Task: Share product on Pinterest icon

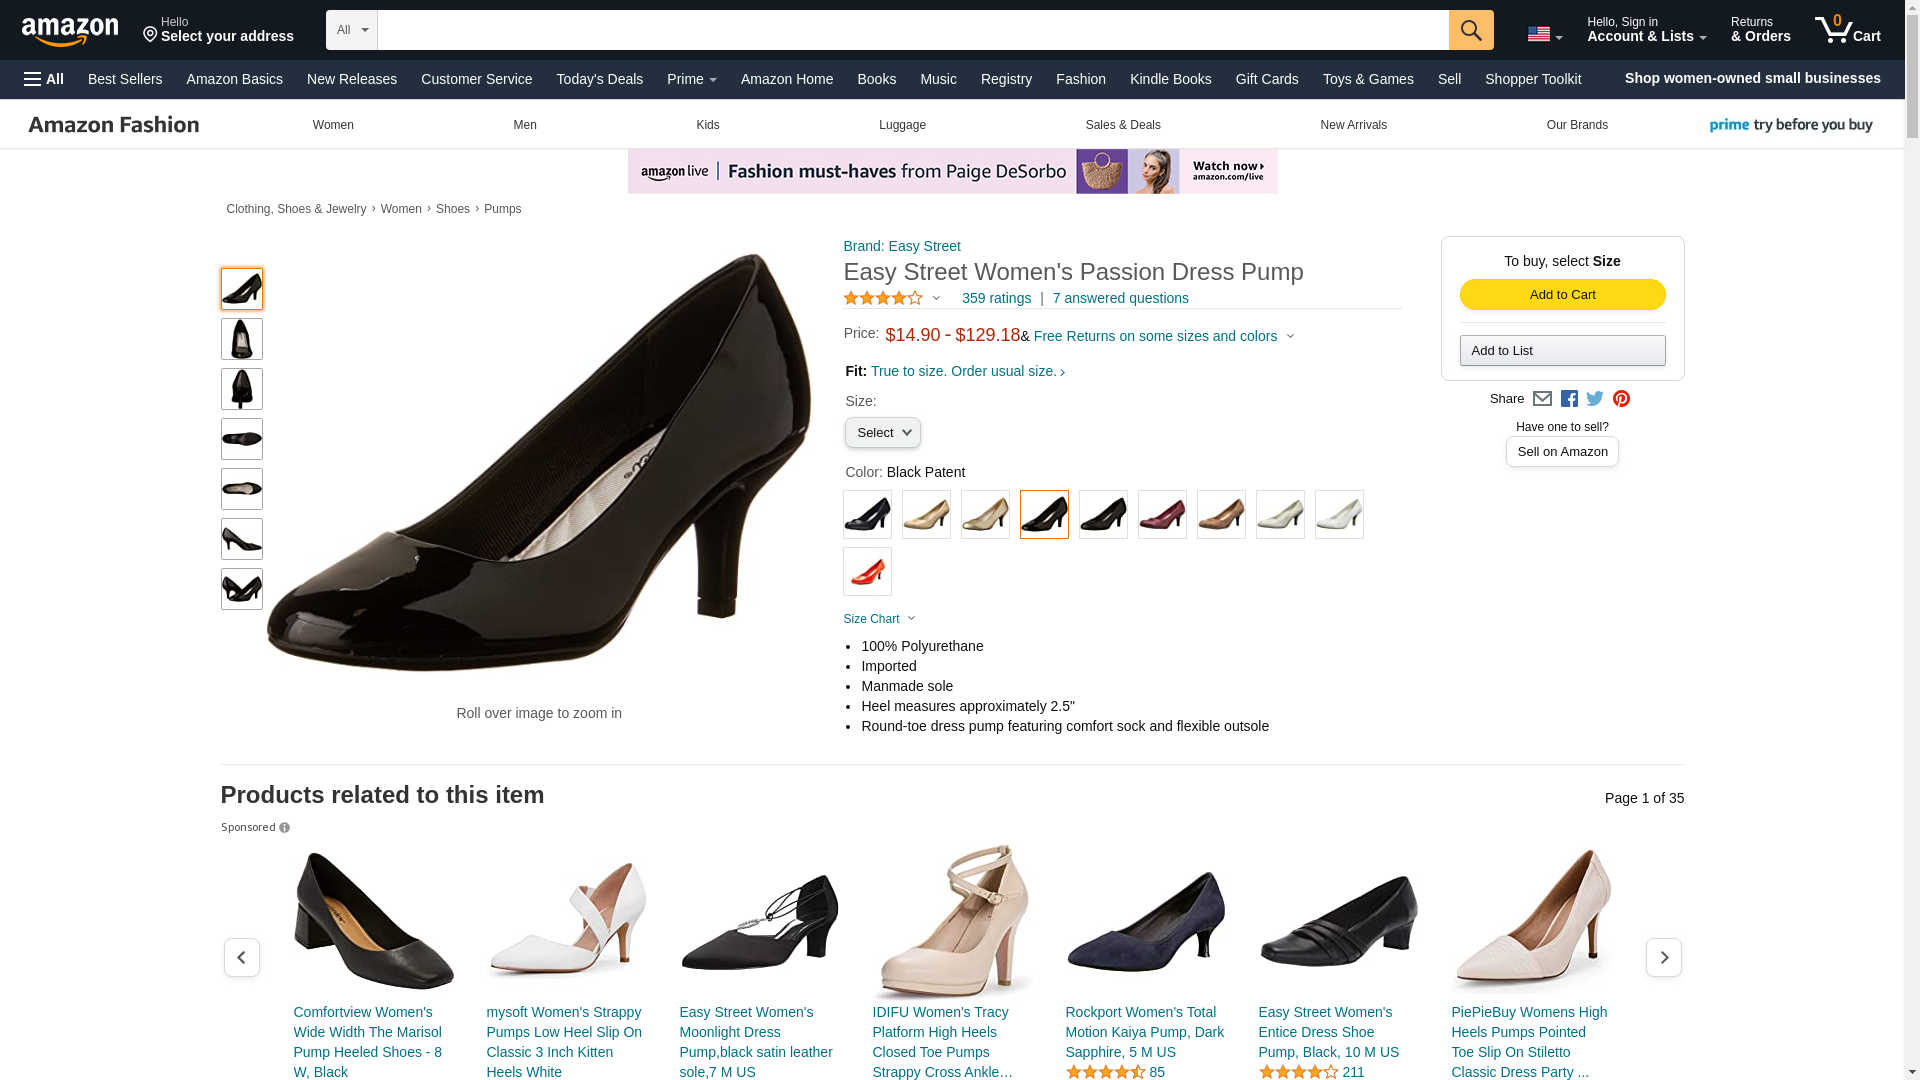Action: point(1621,399)
